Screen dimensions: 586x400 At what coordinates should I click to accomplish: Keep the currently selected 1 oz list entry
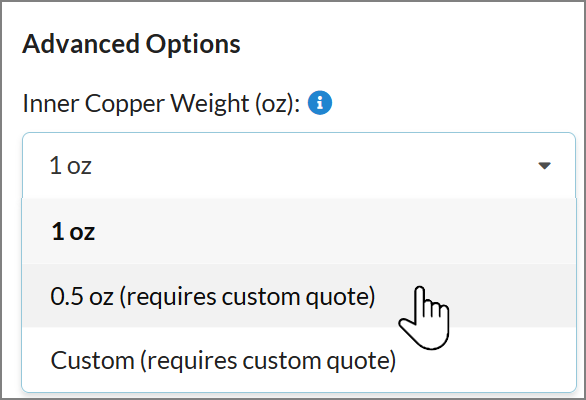(x=299, y=231)
